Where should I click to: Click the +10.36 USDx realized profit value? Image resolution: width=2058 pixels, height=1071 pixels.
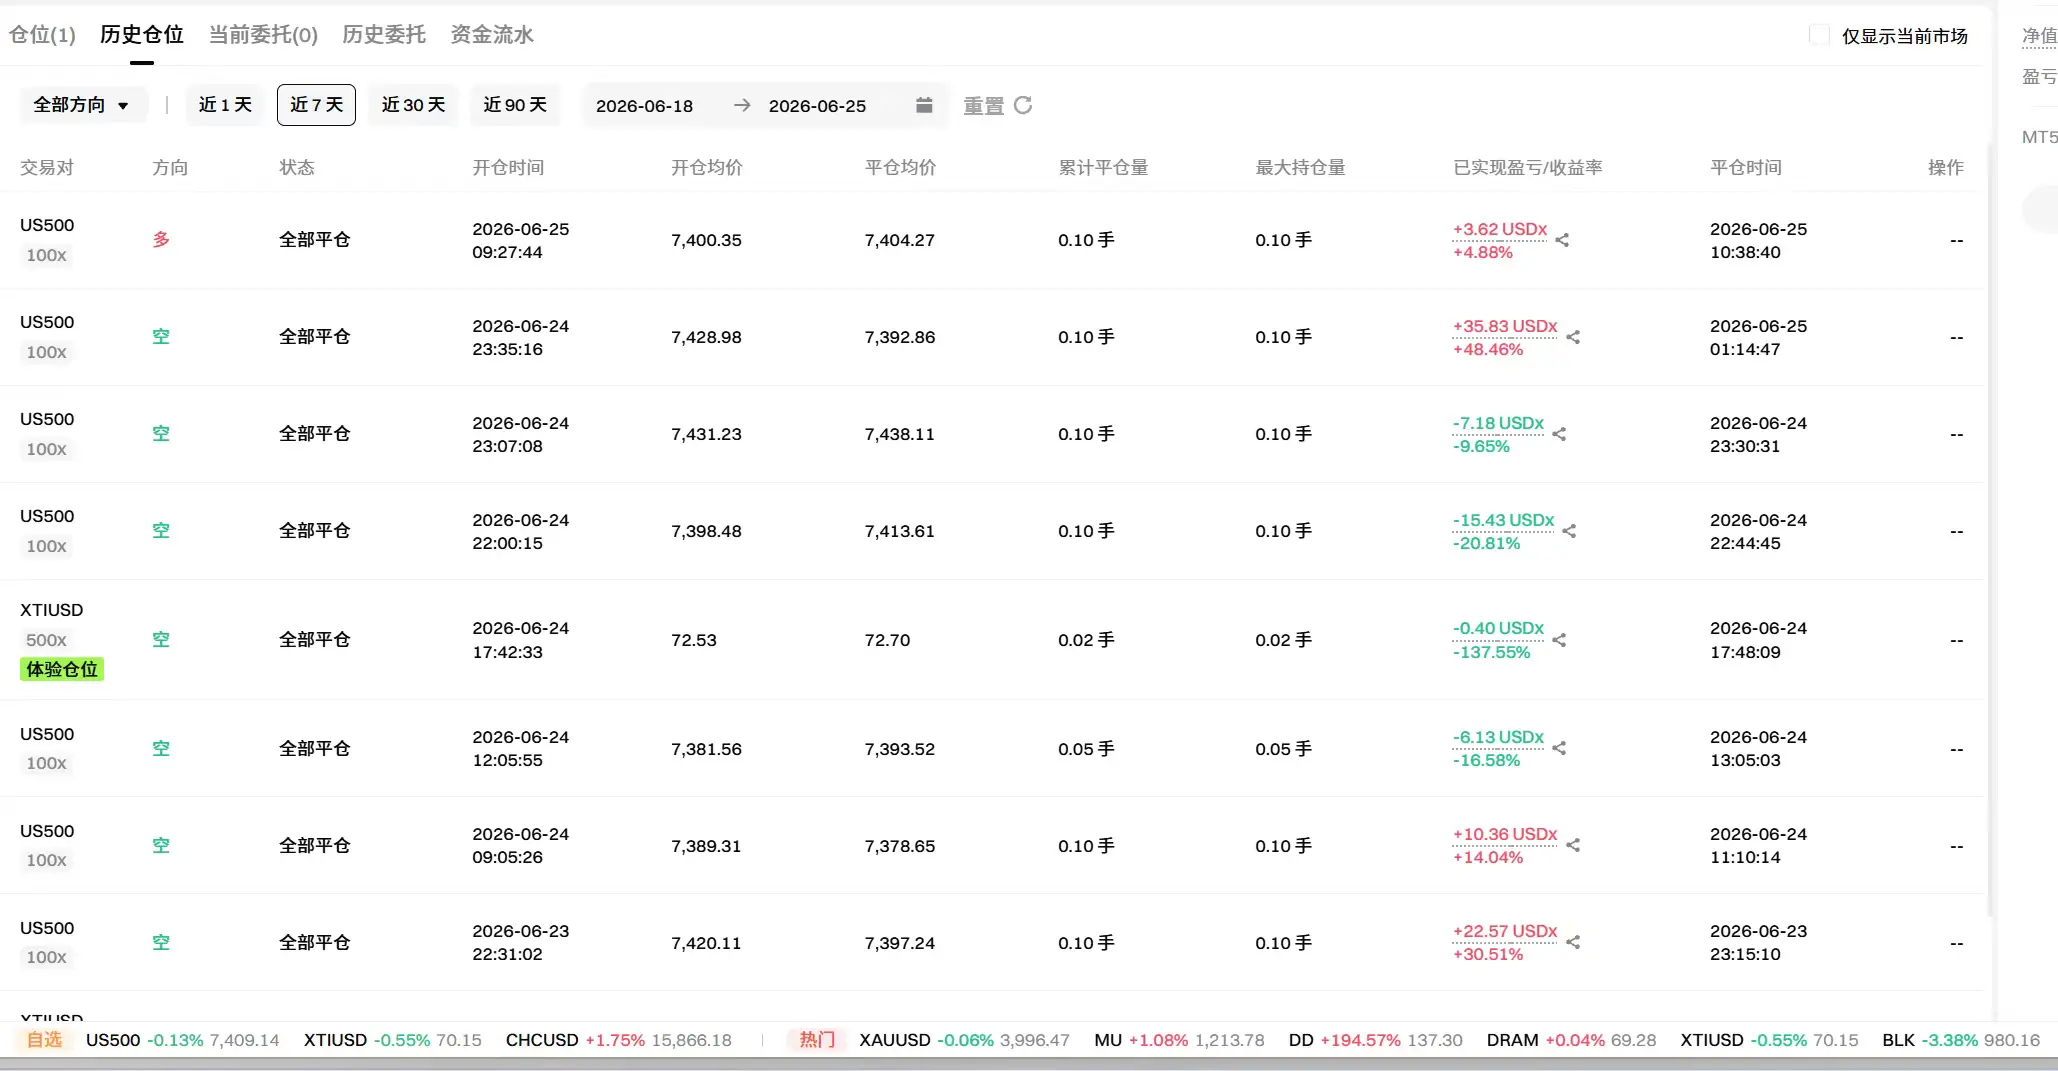click(1505, 834)
